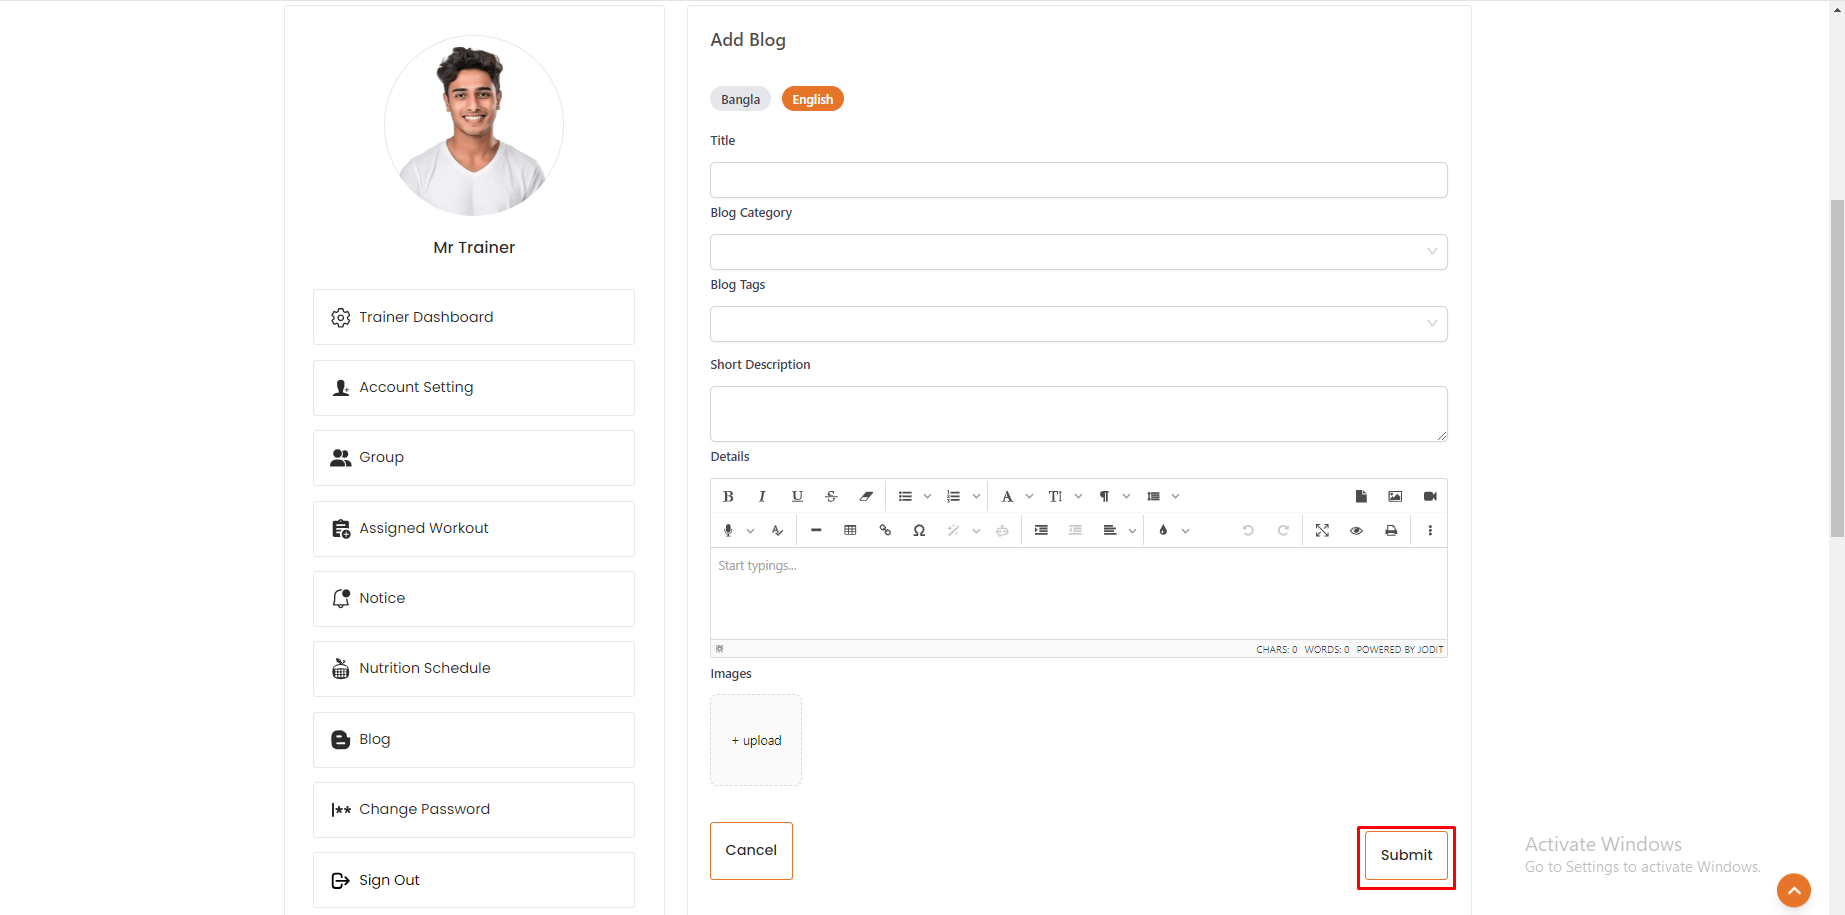This screenshot has height=915, width=1845.
Task: Click the editor print icon
Action: click(x=1391, y=530)
